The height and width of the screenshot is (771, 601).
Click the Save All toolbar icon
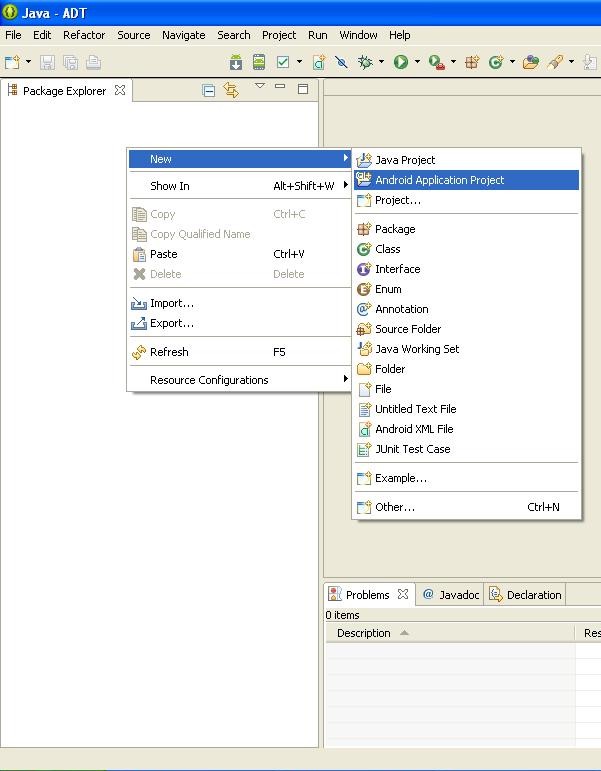click(70, 62)
